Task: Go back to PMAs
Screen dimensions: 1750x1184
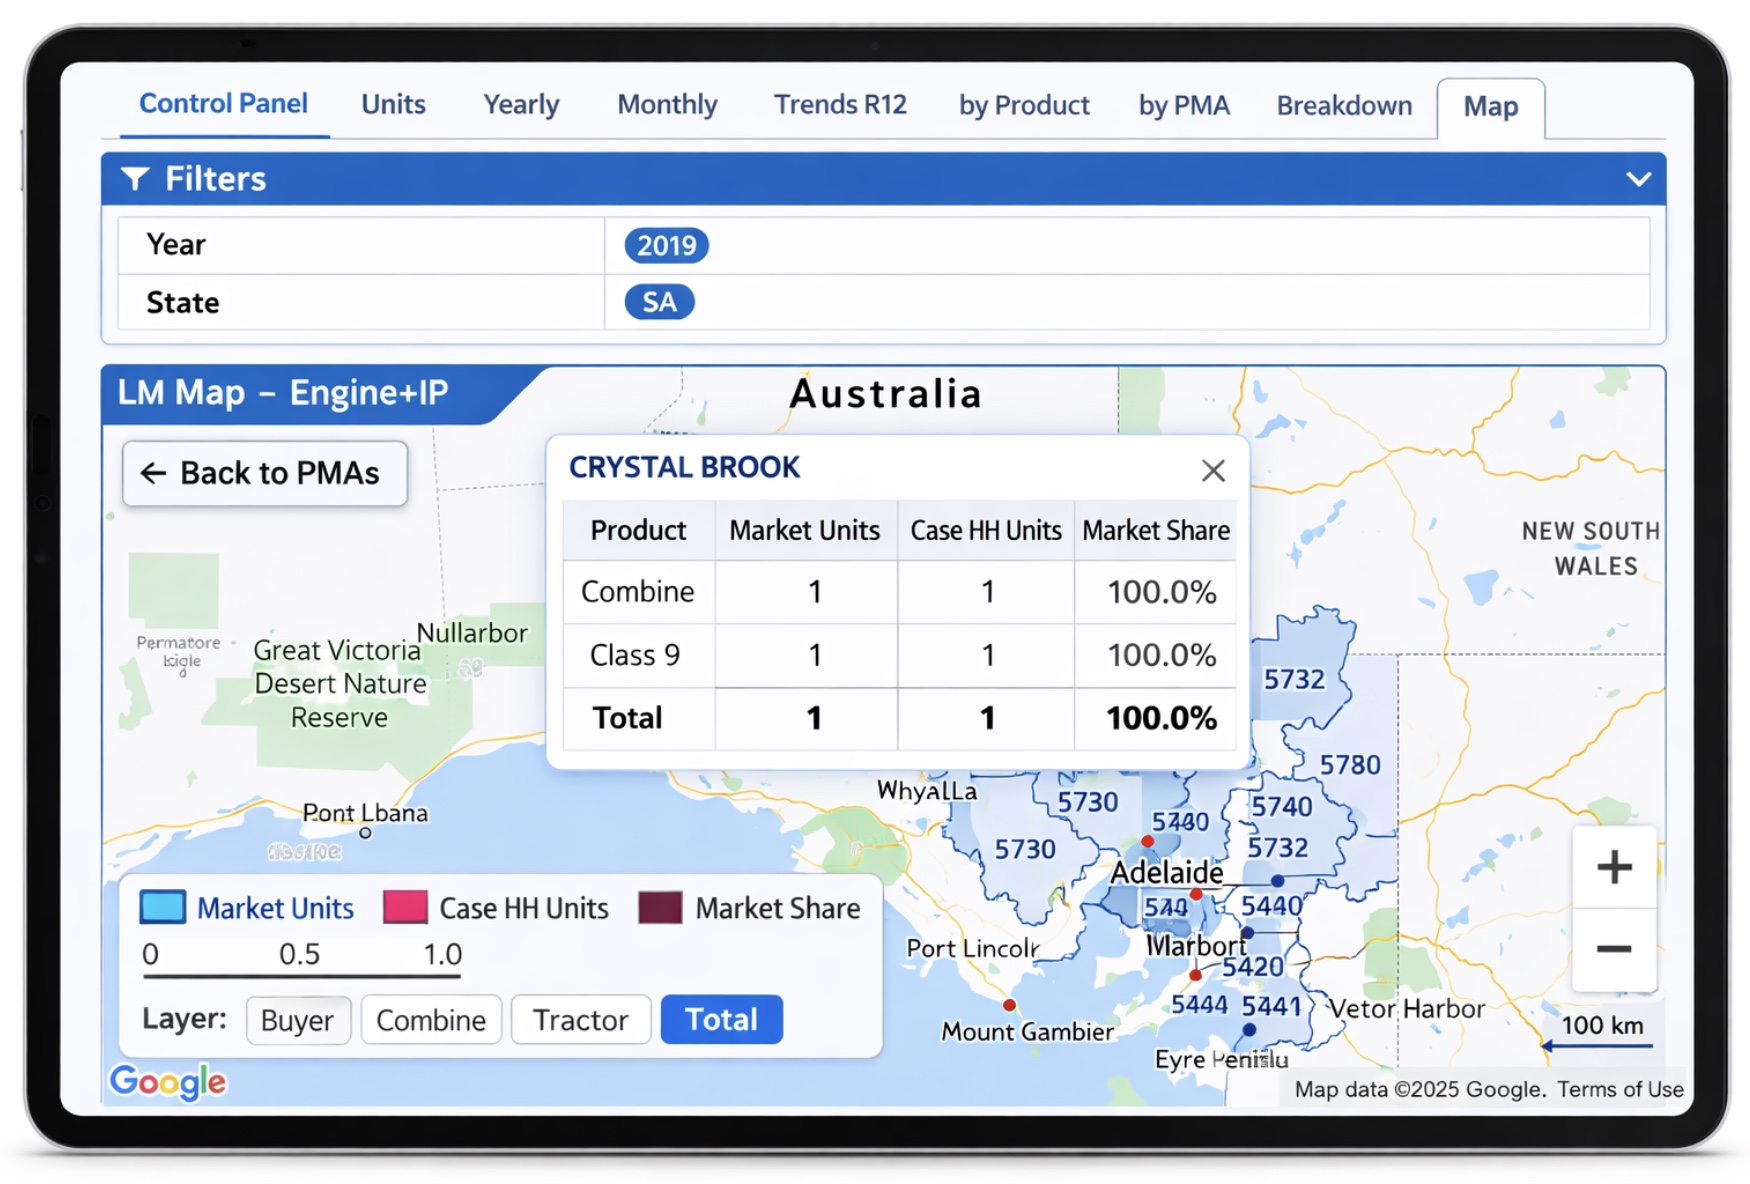Action: pyautogui.click(x=264, y=473)
